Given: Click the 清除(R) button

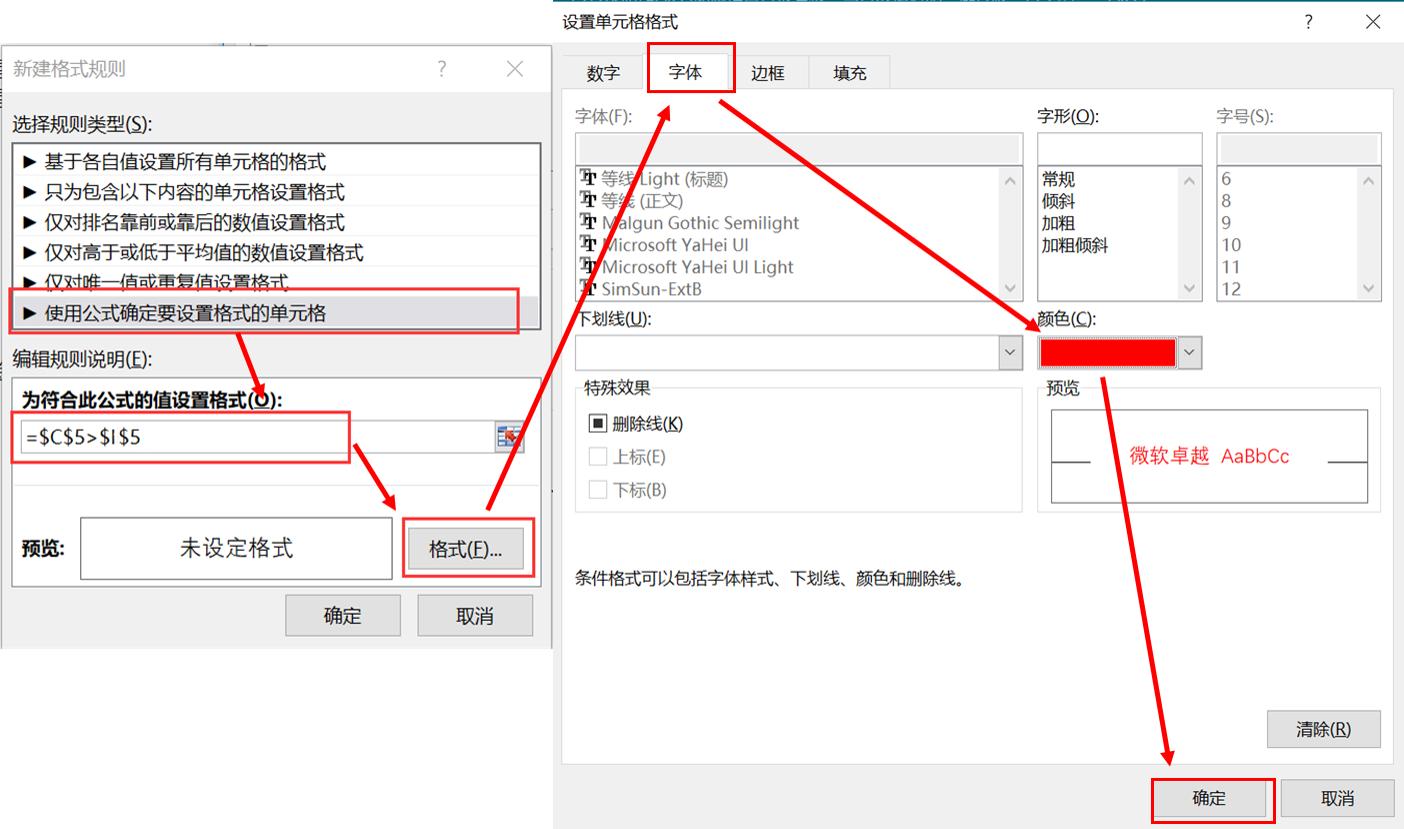Looking at the screenshot, I should pos(1323,729).
